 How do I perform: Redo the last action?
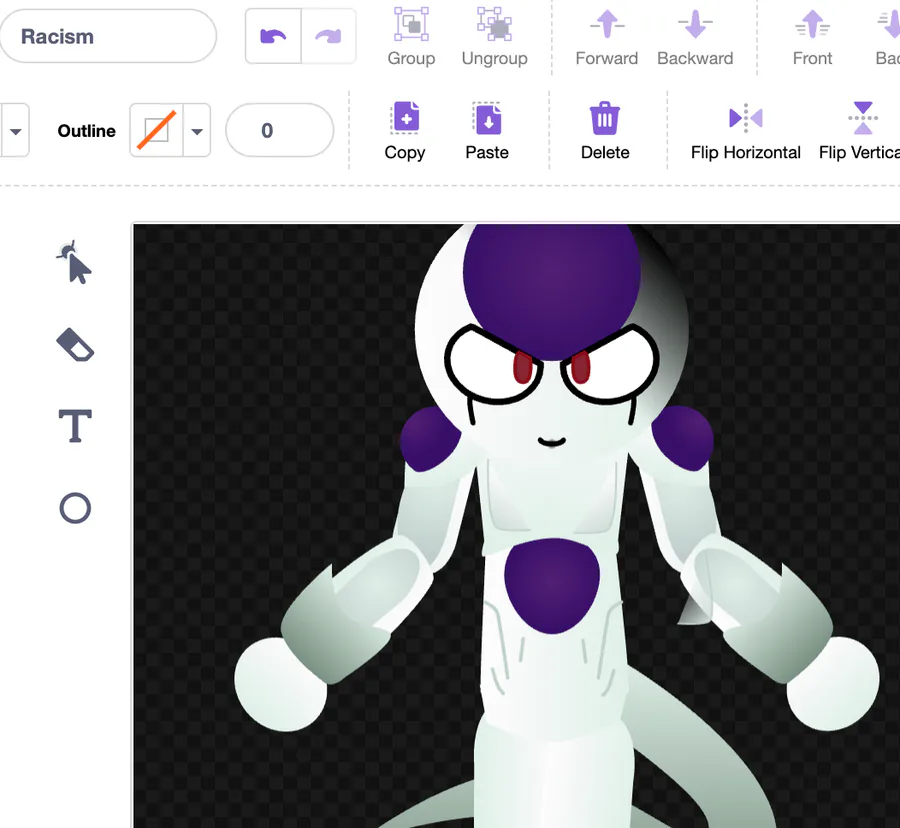click(328, 36)
